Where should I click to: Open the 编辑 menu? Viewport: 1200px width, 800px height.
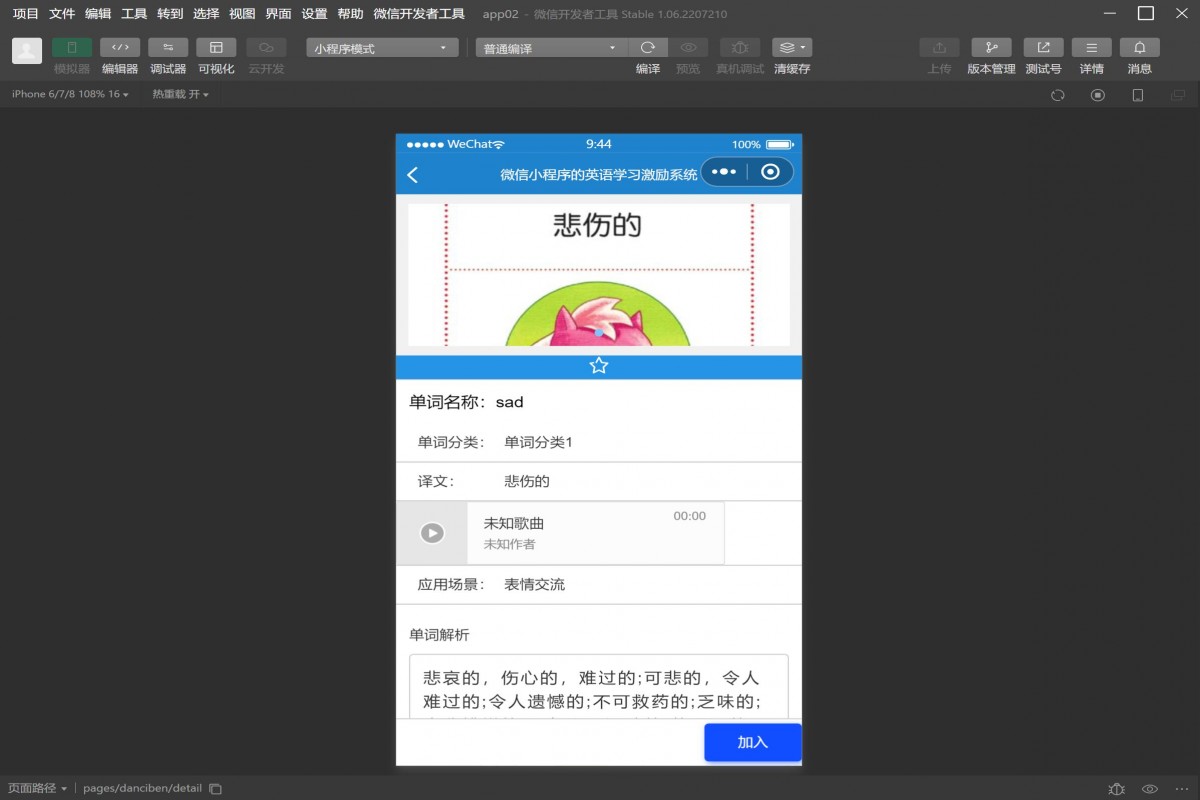pyautogui.click(x=98, y=14)
